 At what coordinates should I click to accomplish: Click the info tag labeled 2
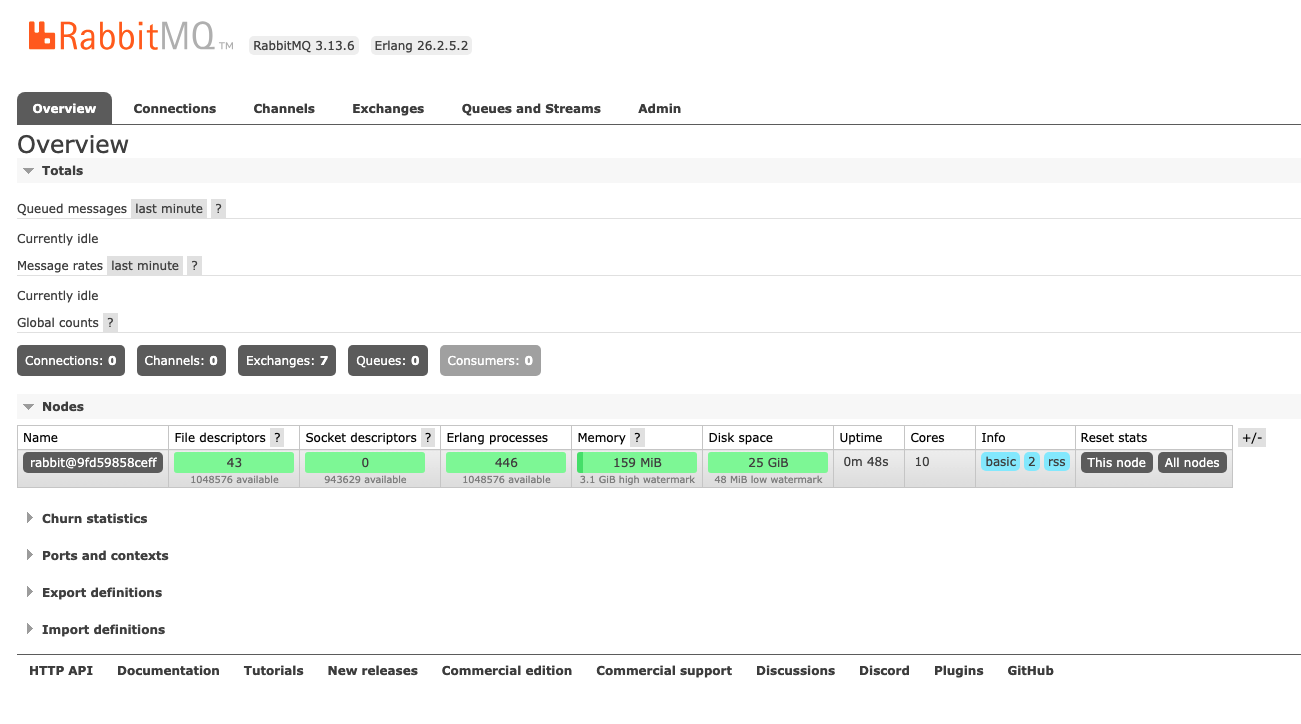click(x=1032, y=462)
